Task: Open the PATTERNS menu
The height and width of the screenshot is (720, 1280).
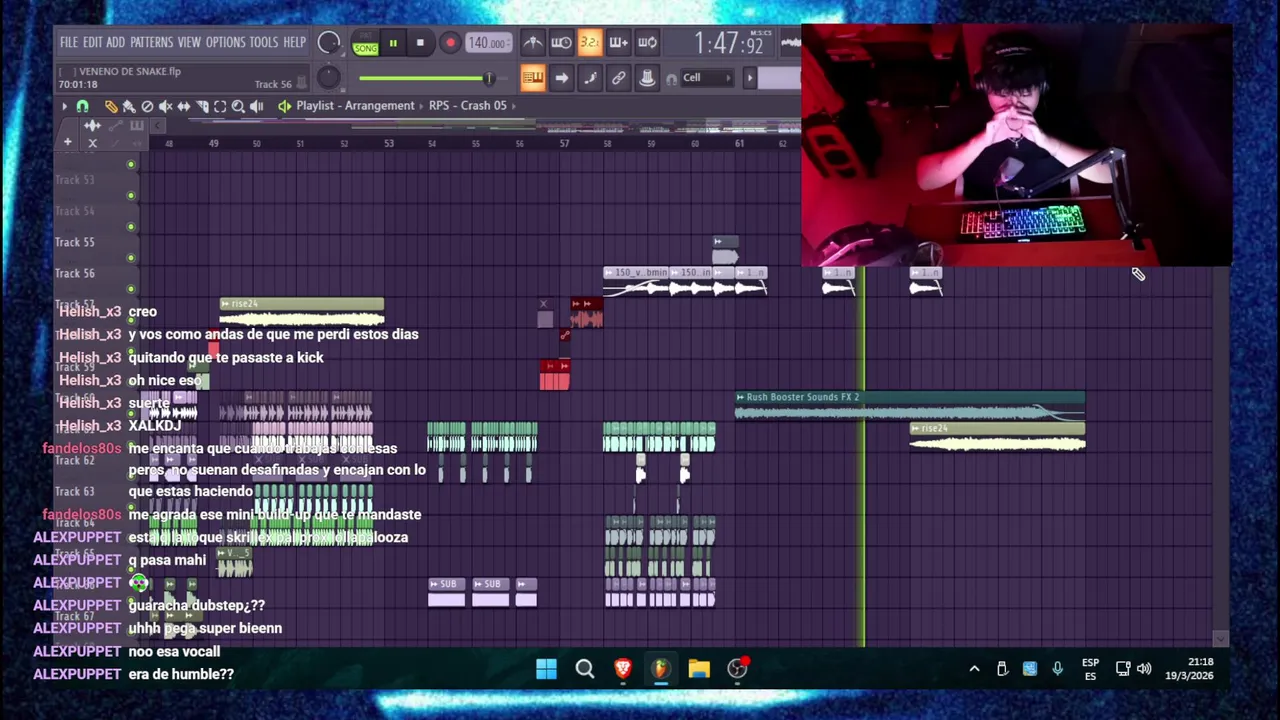Action: (152, 43)
